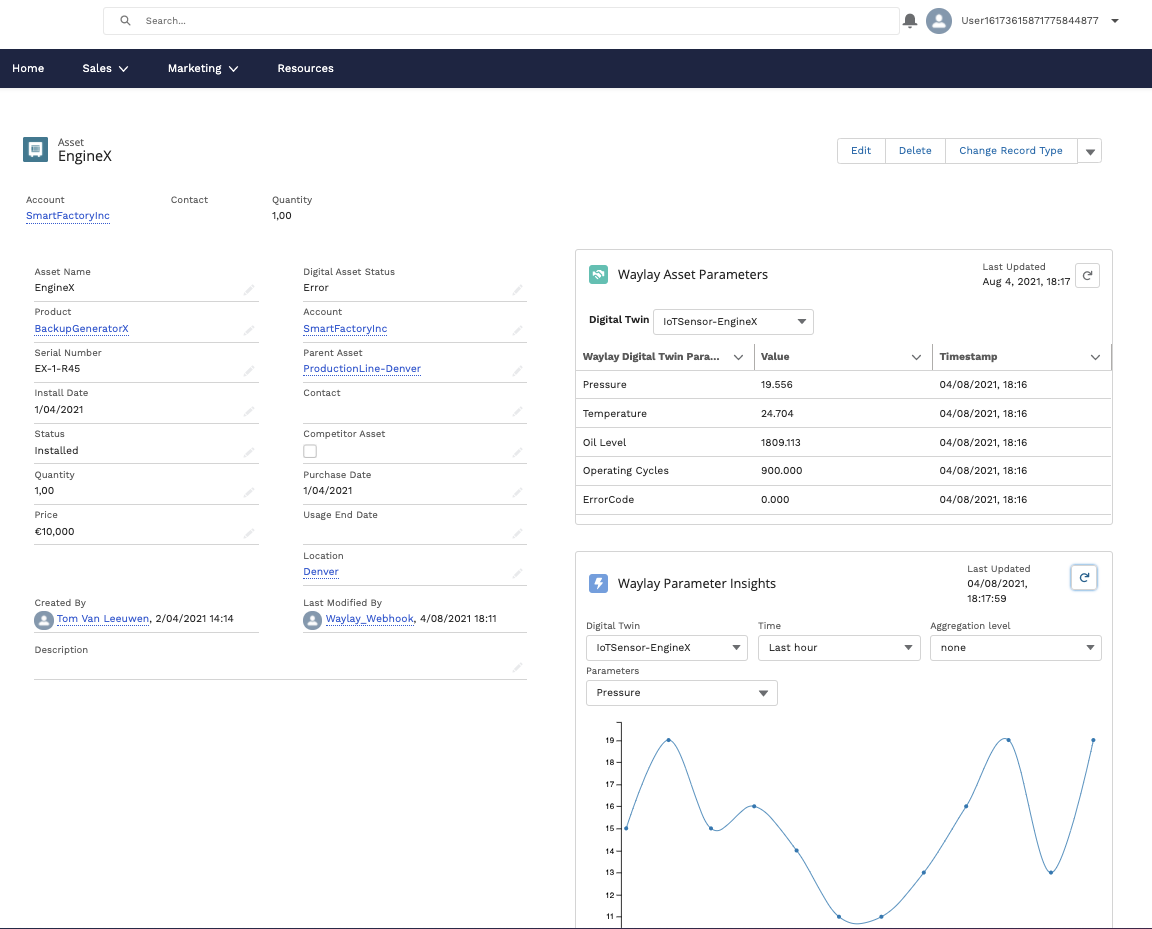Edit the Install Date field via pencil
1152x929 pixels.
coord(249,412)
